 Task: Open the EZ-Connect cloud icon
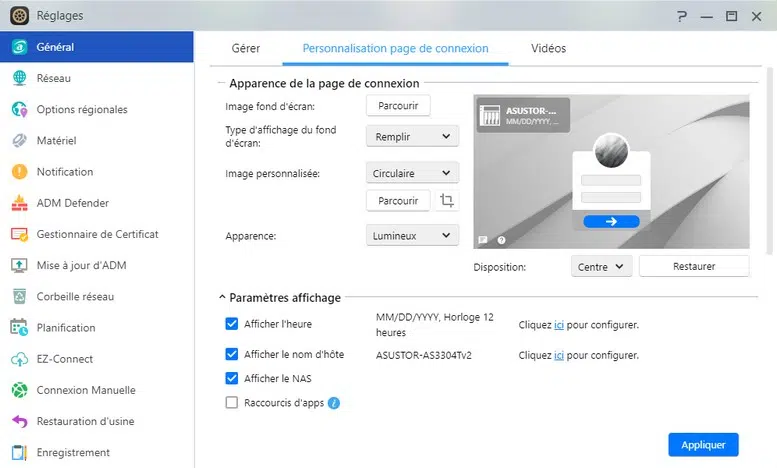[x=19, y=359]
